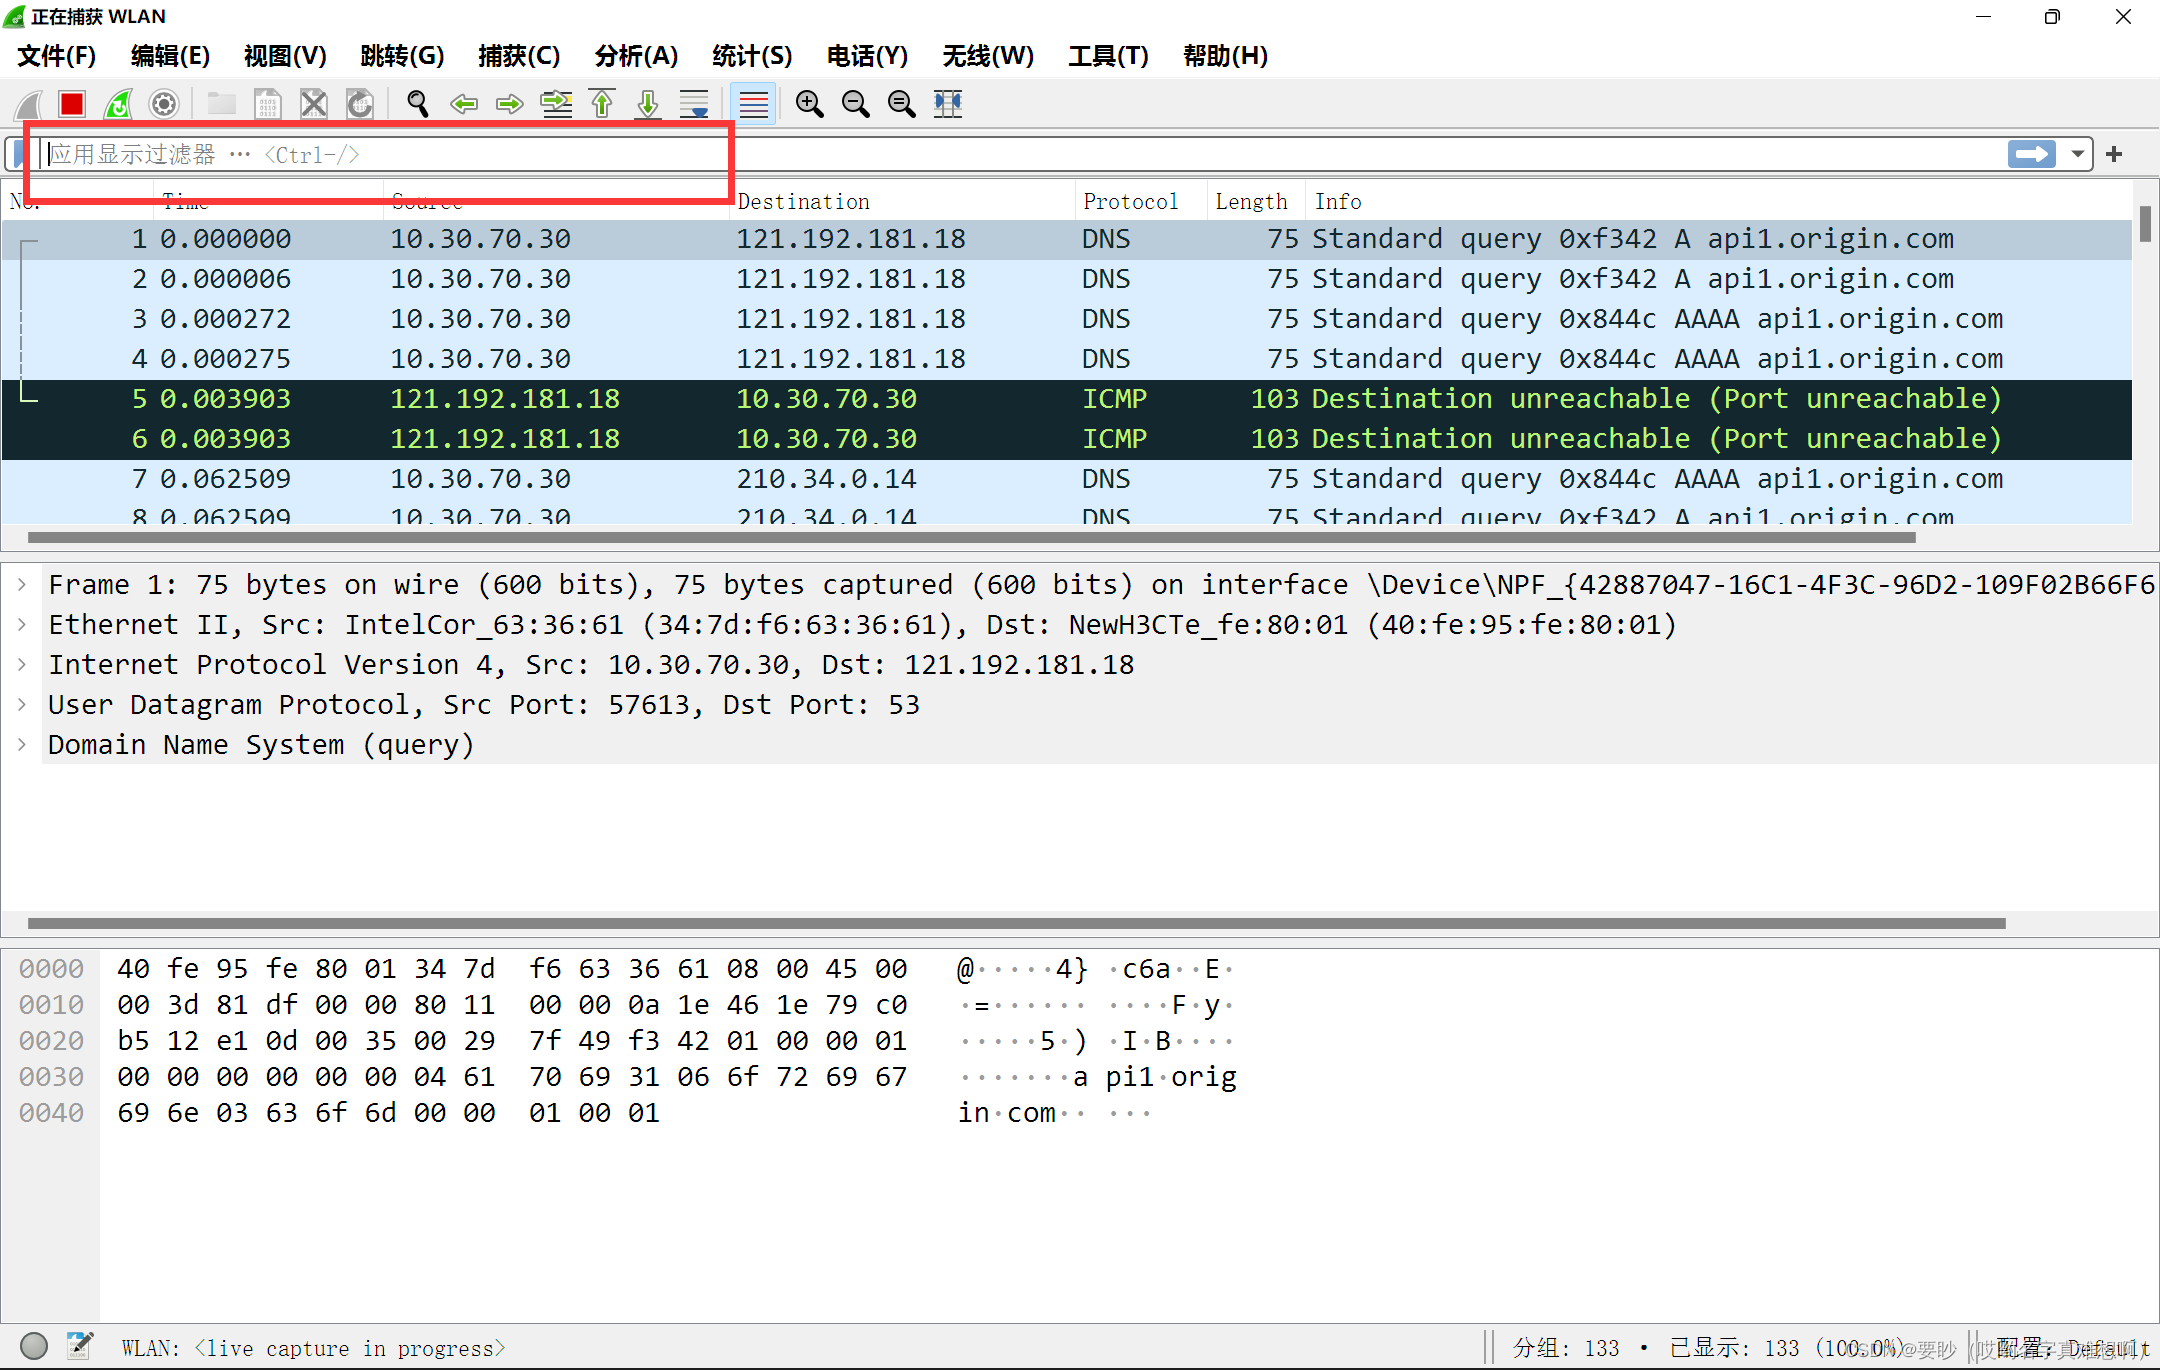Open display filter bookmark icon
Image resolution: width=2160 pixels, height=1370 pixels.
coord(19,154)
